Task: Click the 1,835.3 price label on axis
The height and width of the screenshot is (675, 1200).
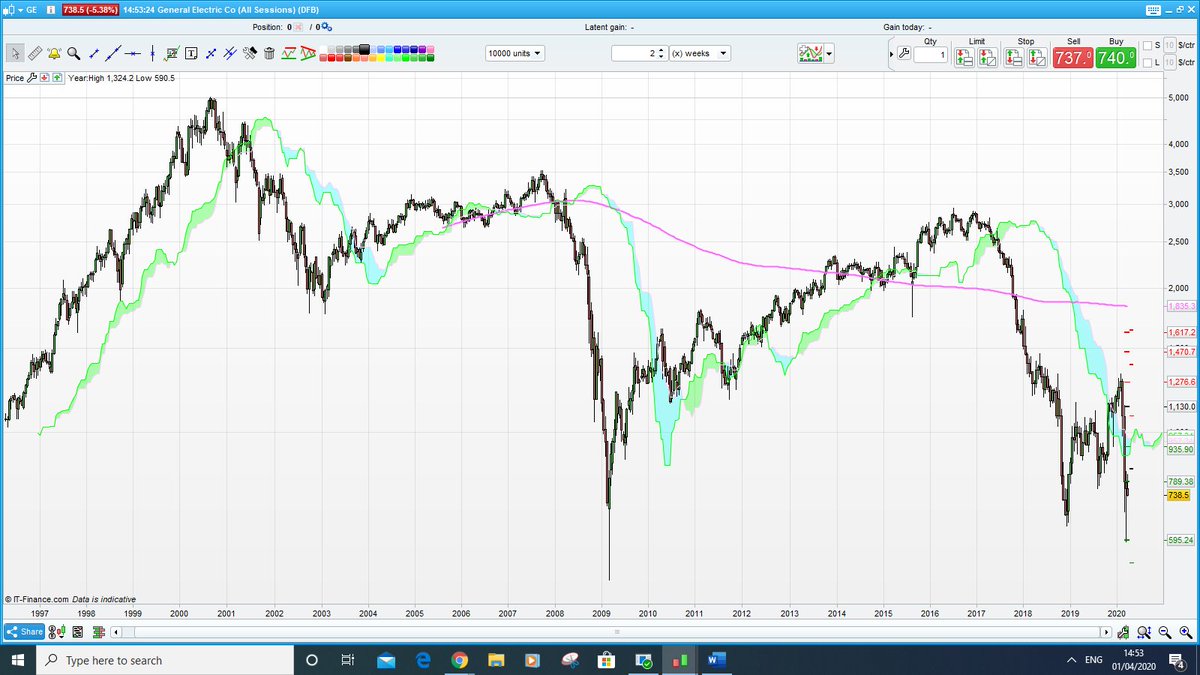Action: tap(1181, 305)
